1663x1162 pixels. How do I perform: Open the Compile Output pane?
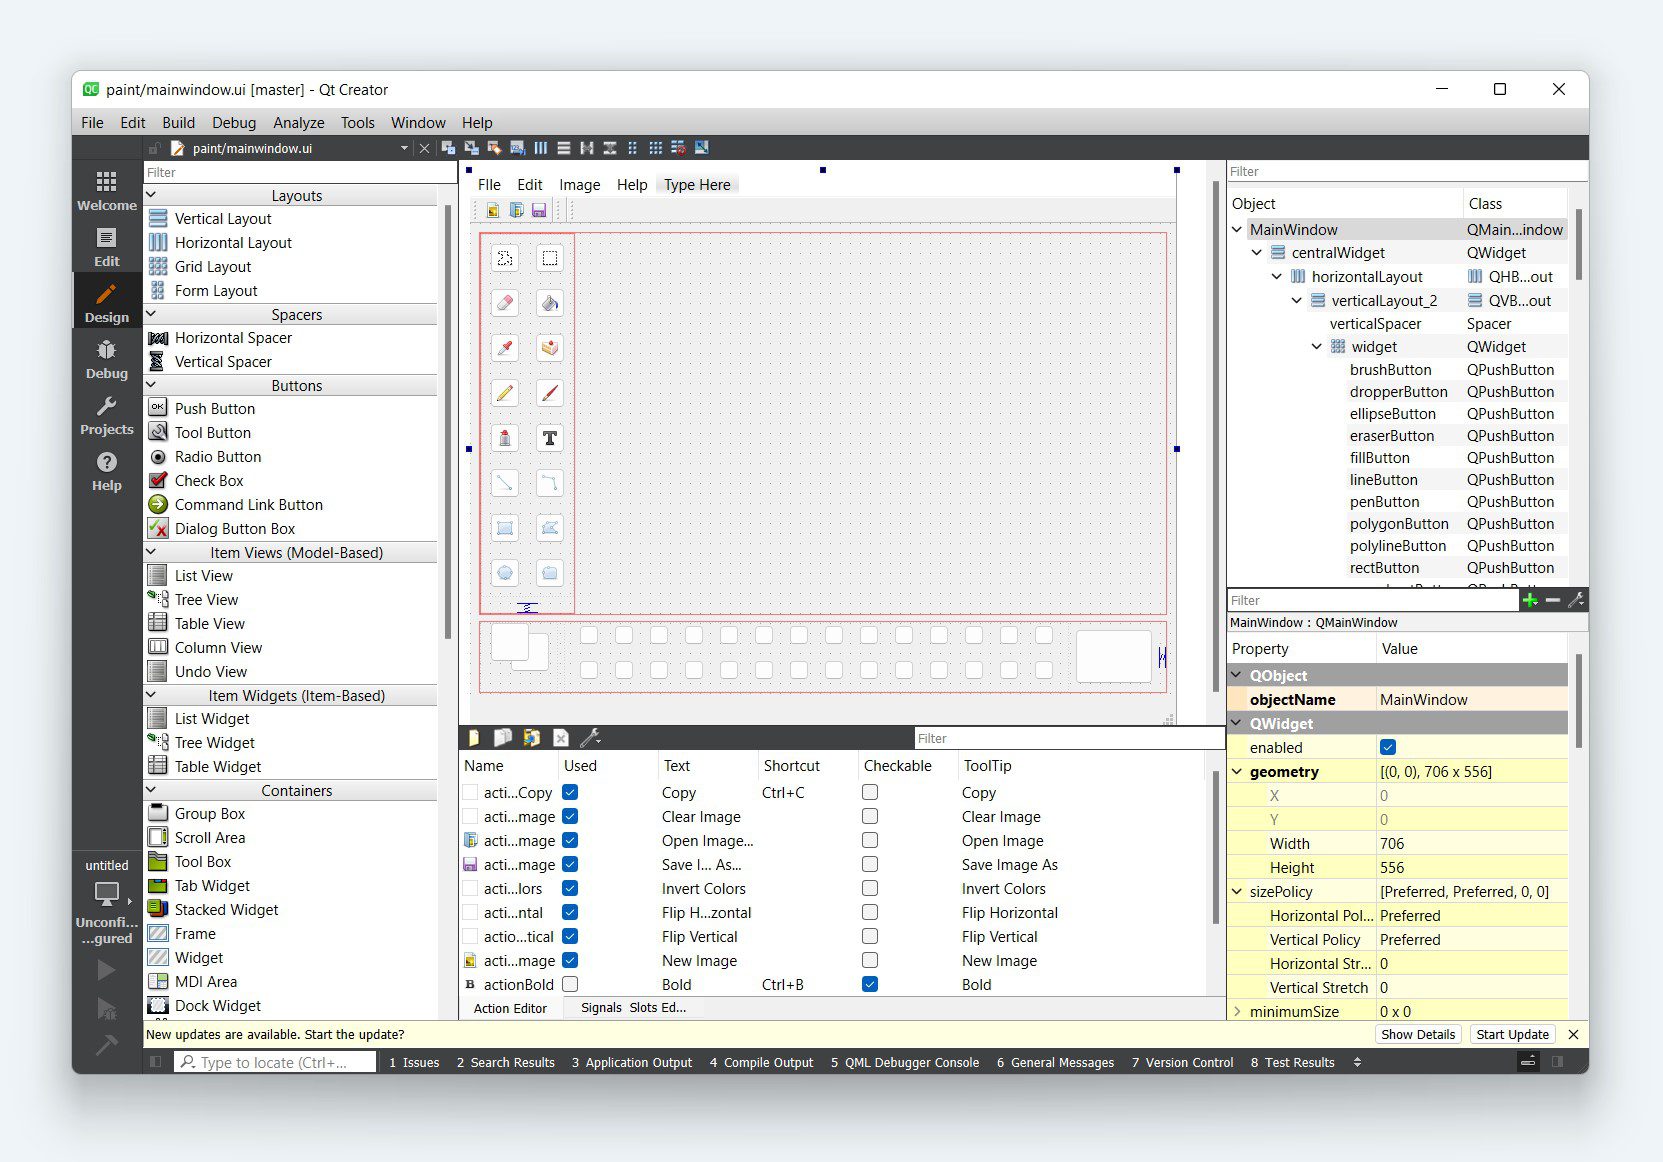[x=762, y=1062]
